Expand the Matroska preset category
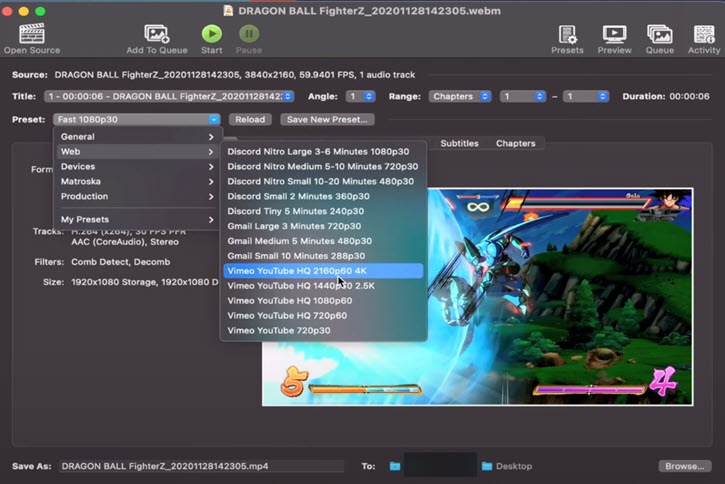The width and height of the screenshot is (725, 484). pos(137,181)
